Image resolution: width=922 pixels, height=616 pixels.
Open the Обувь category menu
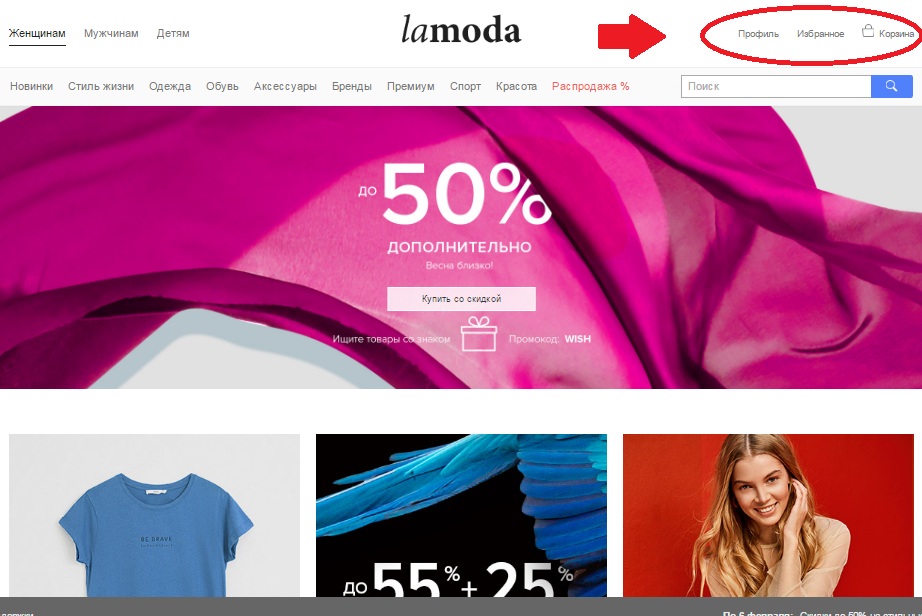point(222,86)
